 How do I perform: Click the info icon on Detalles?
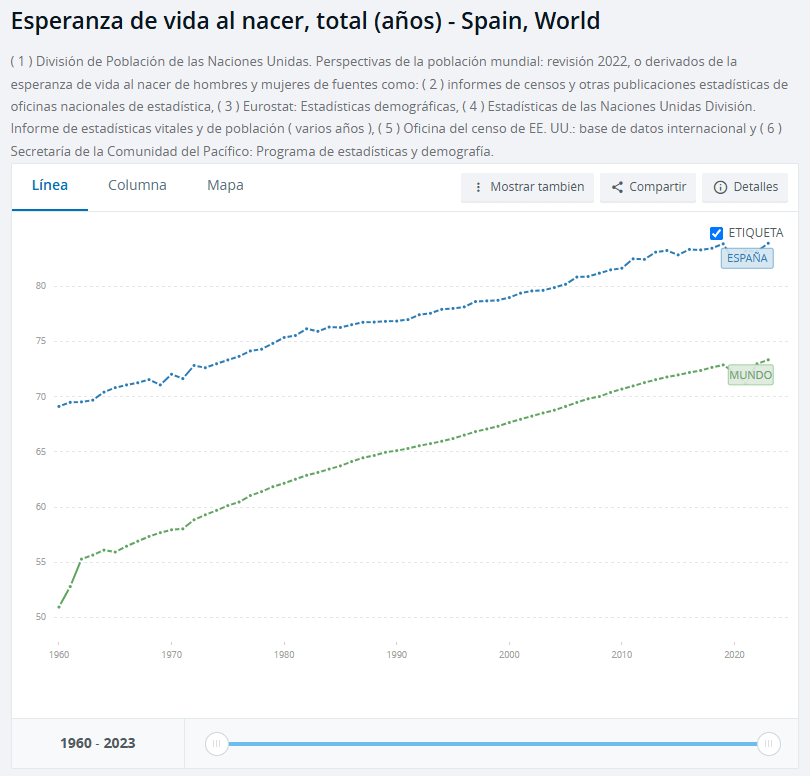click(719, 187)
